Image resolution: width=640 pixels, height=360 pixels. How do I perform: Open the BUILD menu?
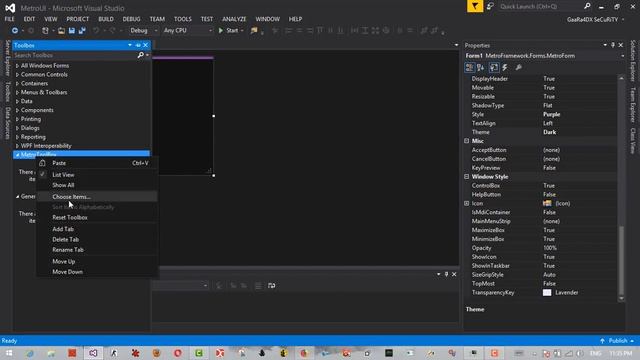(106, 19)
